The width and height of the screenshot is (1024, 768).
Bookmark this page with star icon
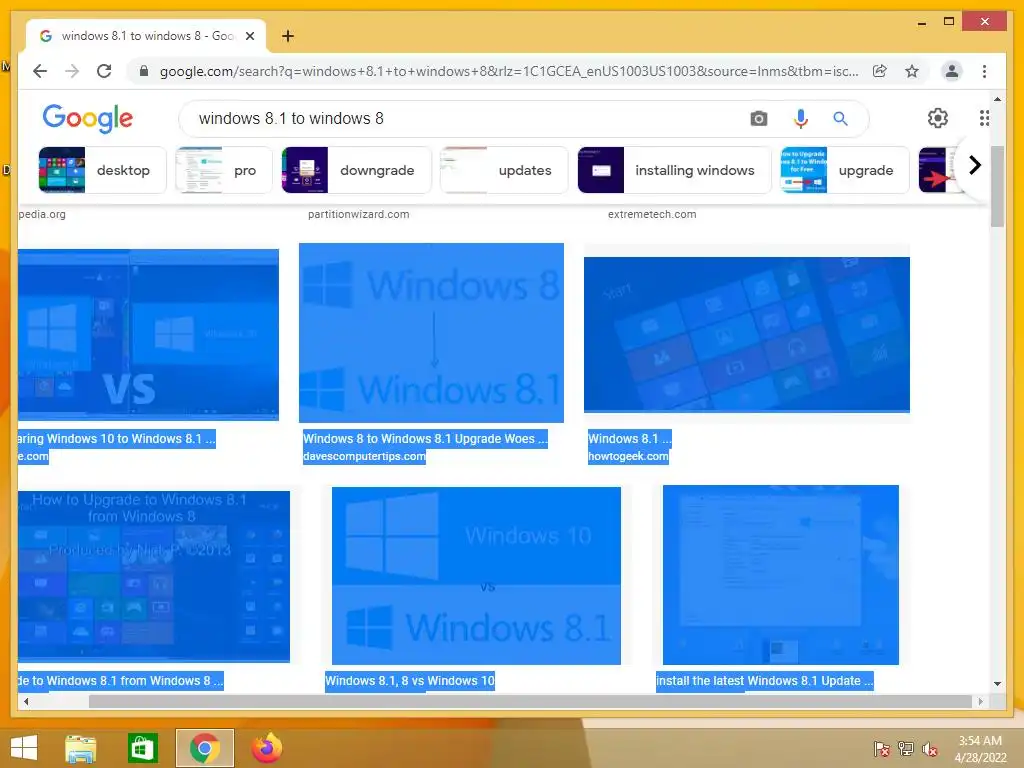912,71
